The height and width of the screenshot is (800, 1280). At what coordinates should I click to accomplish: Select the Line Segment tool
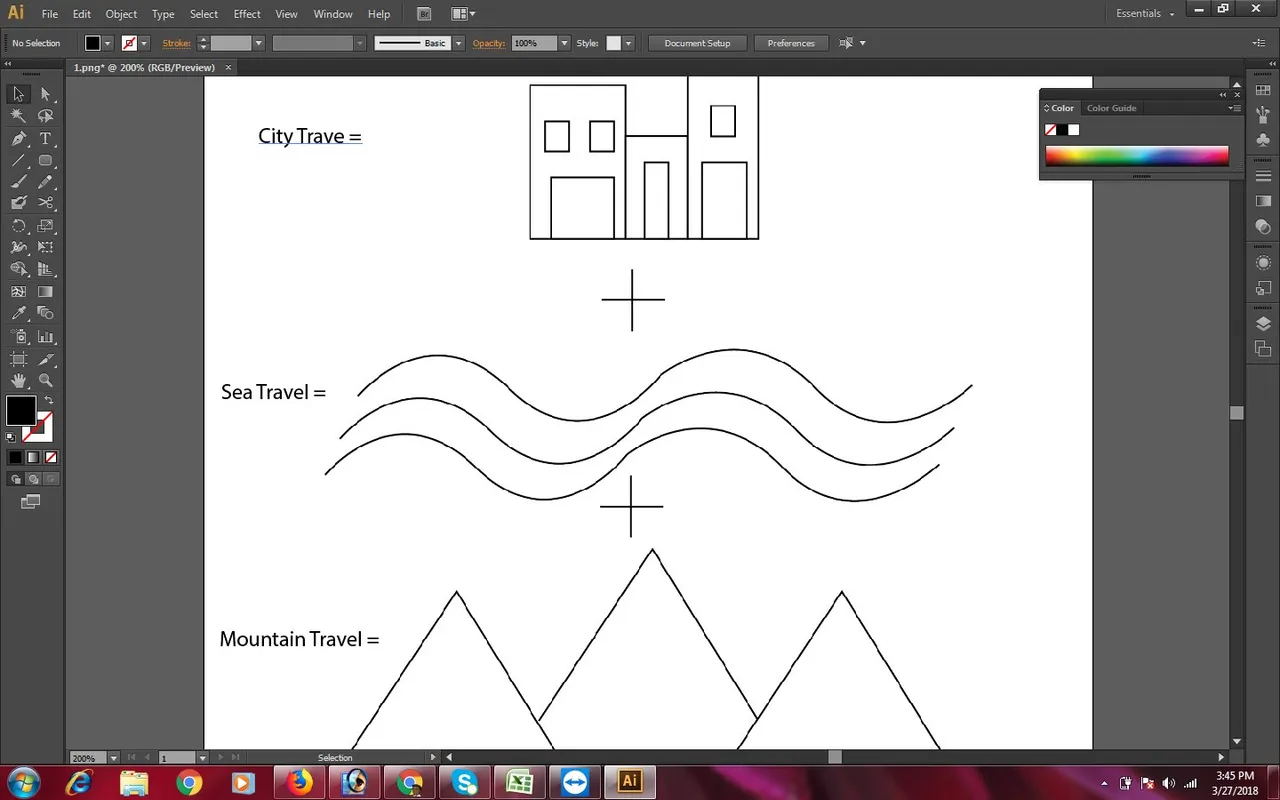(x=18, y=161)
